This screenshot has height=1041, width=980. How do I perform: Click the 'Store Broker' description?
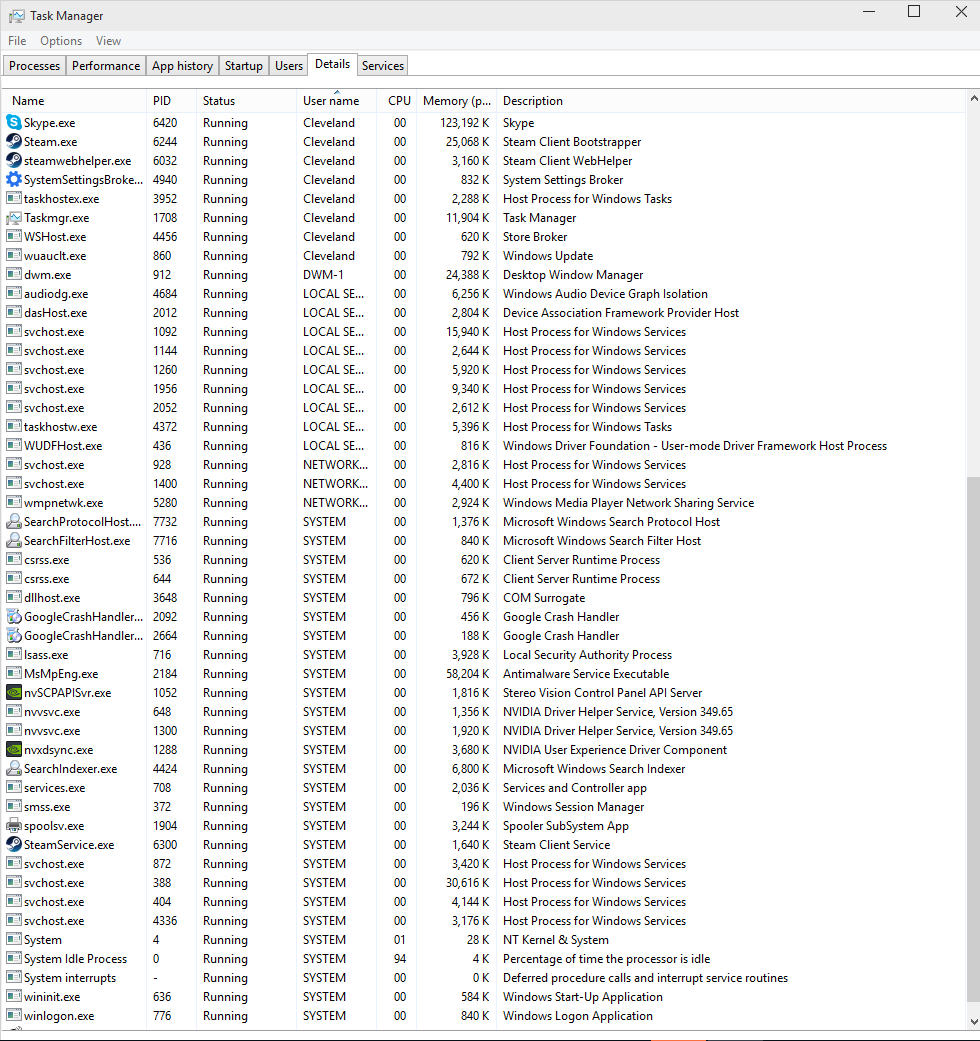pos(535,237)
